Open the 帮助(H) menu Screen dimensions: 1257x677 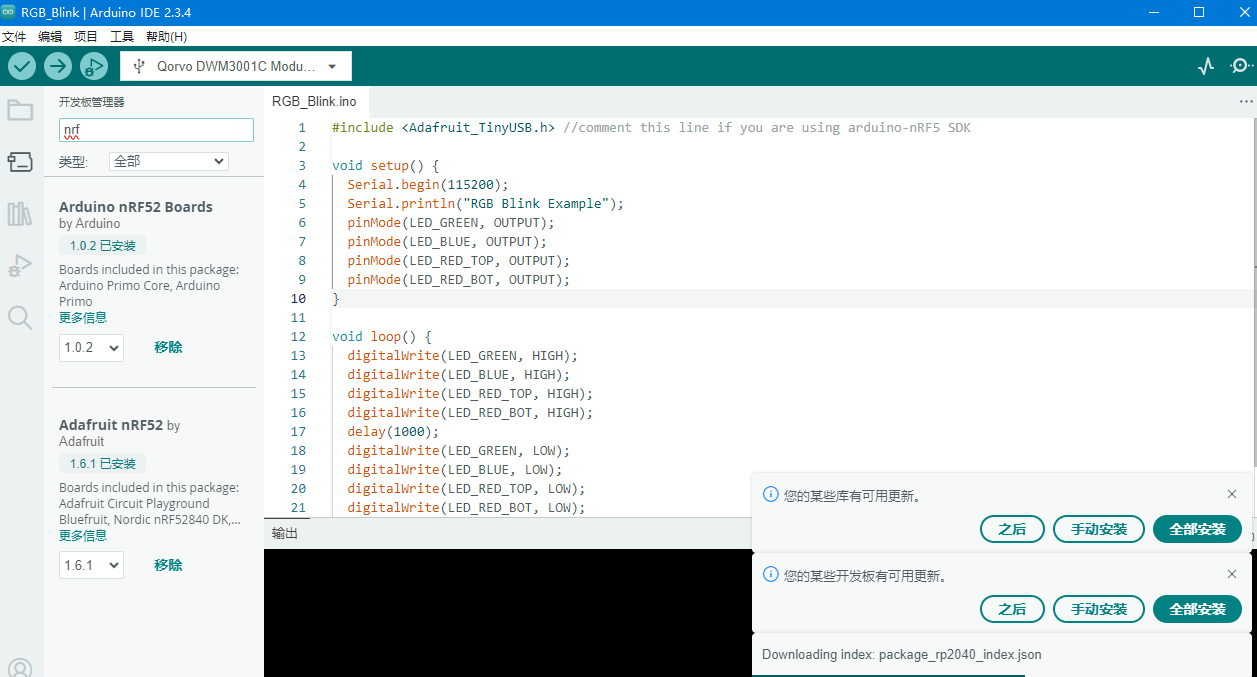click(166, 36)
